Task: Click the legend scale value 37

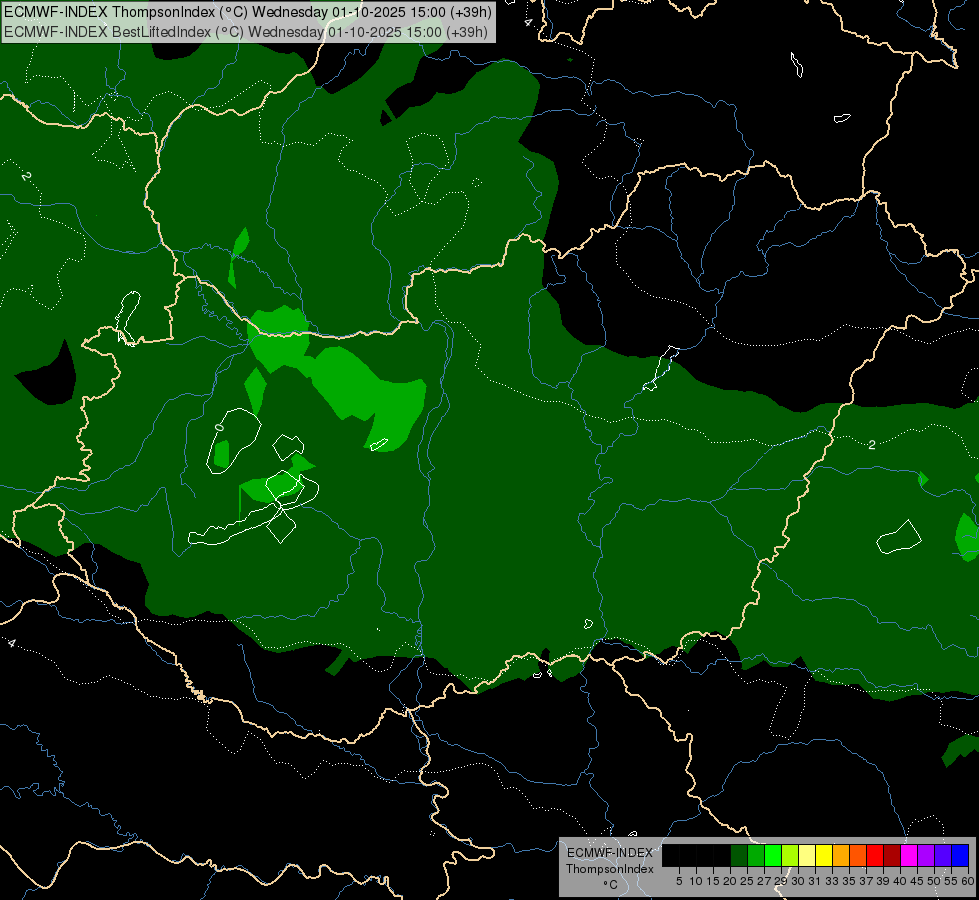Action: 866,881
